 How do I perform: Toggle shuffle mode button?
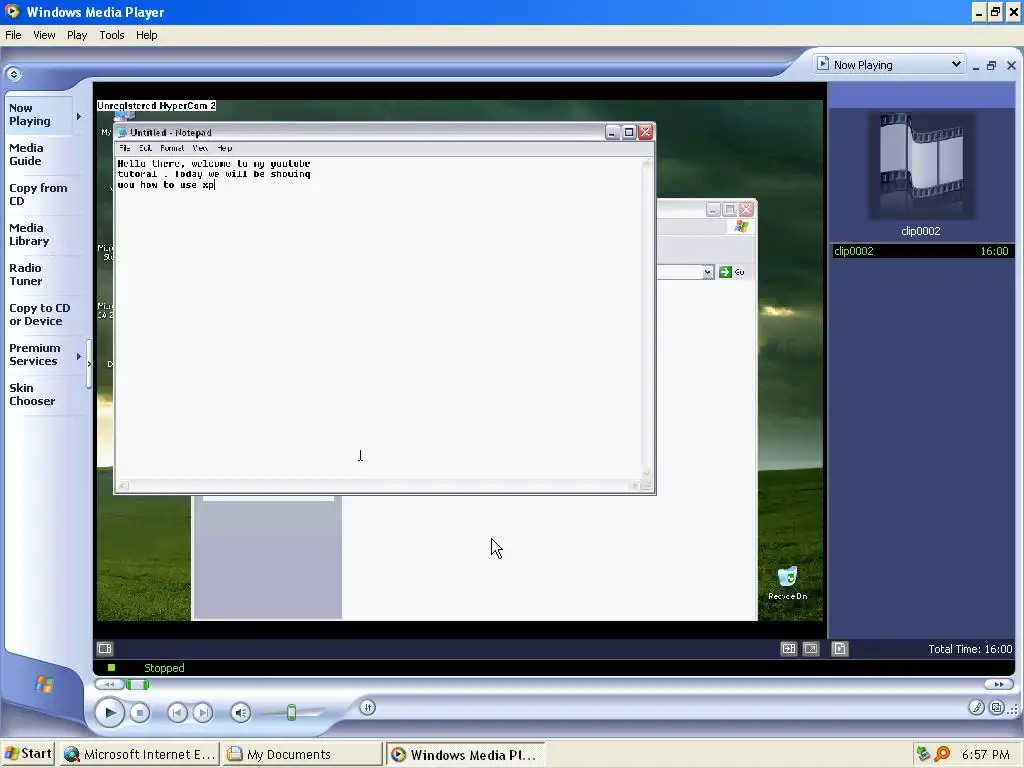368,707
